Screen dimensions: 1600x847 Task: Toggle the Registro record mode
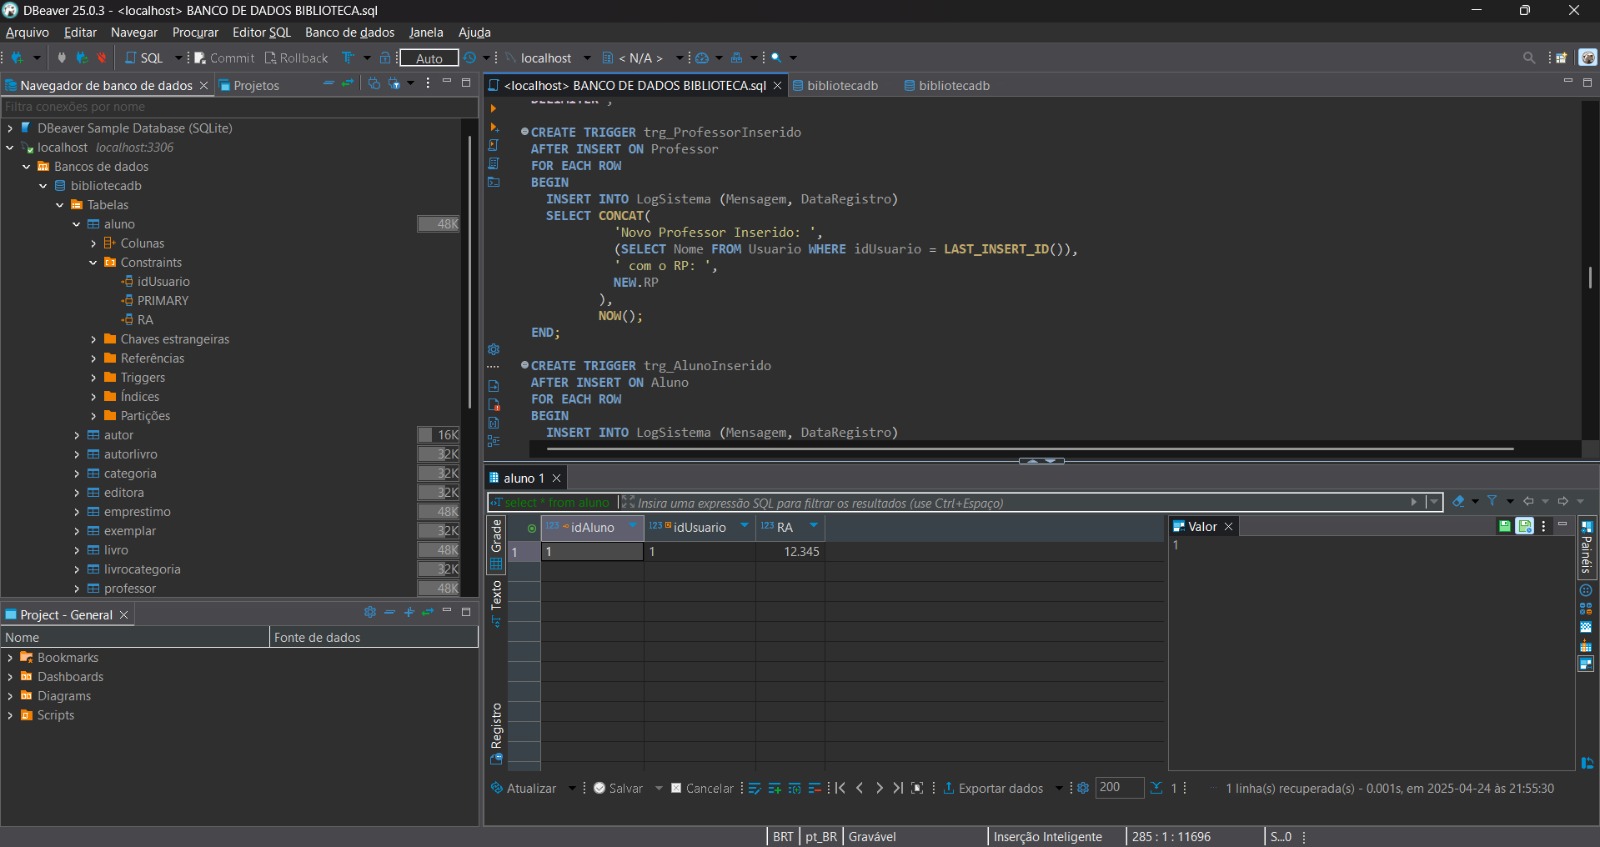coord(496,734)
